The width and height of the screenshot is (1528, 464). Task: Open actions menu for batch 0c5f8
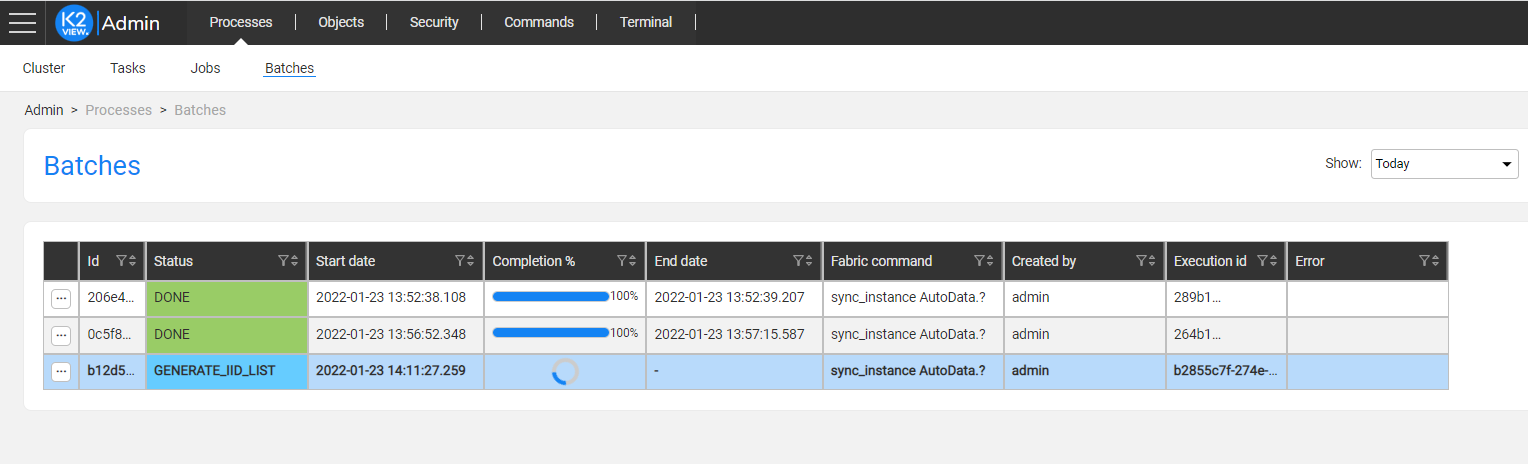coord(61,335)
